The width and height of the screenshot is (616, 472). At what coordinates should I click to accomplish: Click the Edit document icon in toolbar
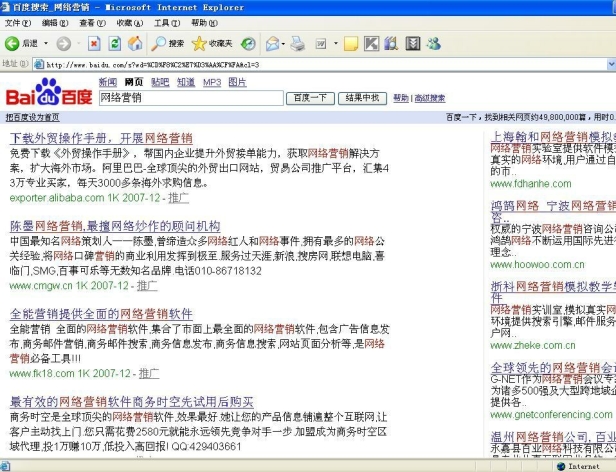tap(321, 44)
